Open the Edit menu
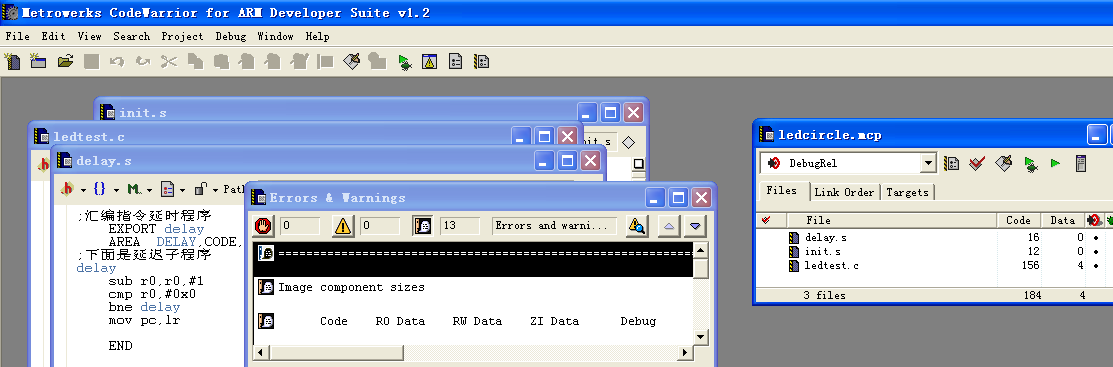Viewport: 1113px width, 367px height. pos(53,36)
